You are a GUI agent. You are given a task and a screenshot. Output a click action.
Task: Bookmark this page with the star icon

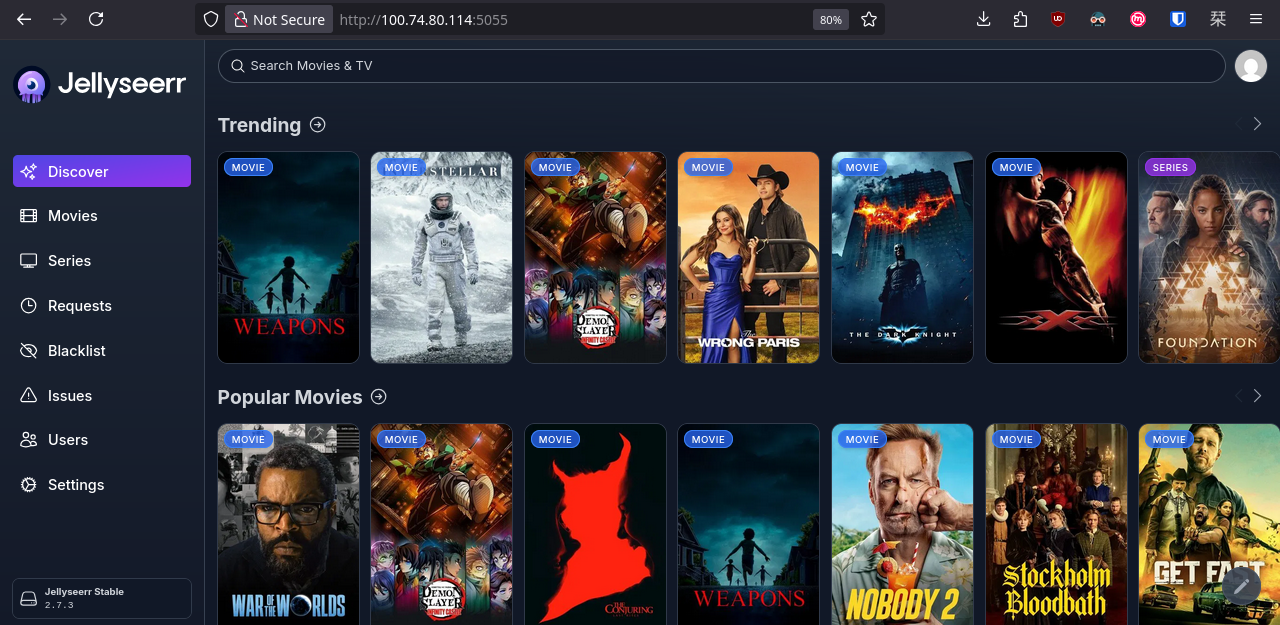point(869,19)
